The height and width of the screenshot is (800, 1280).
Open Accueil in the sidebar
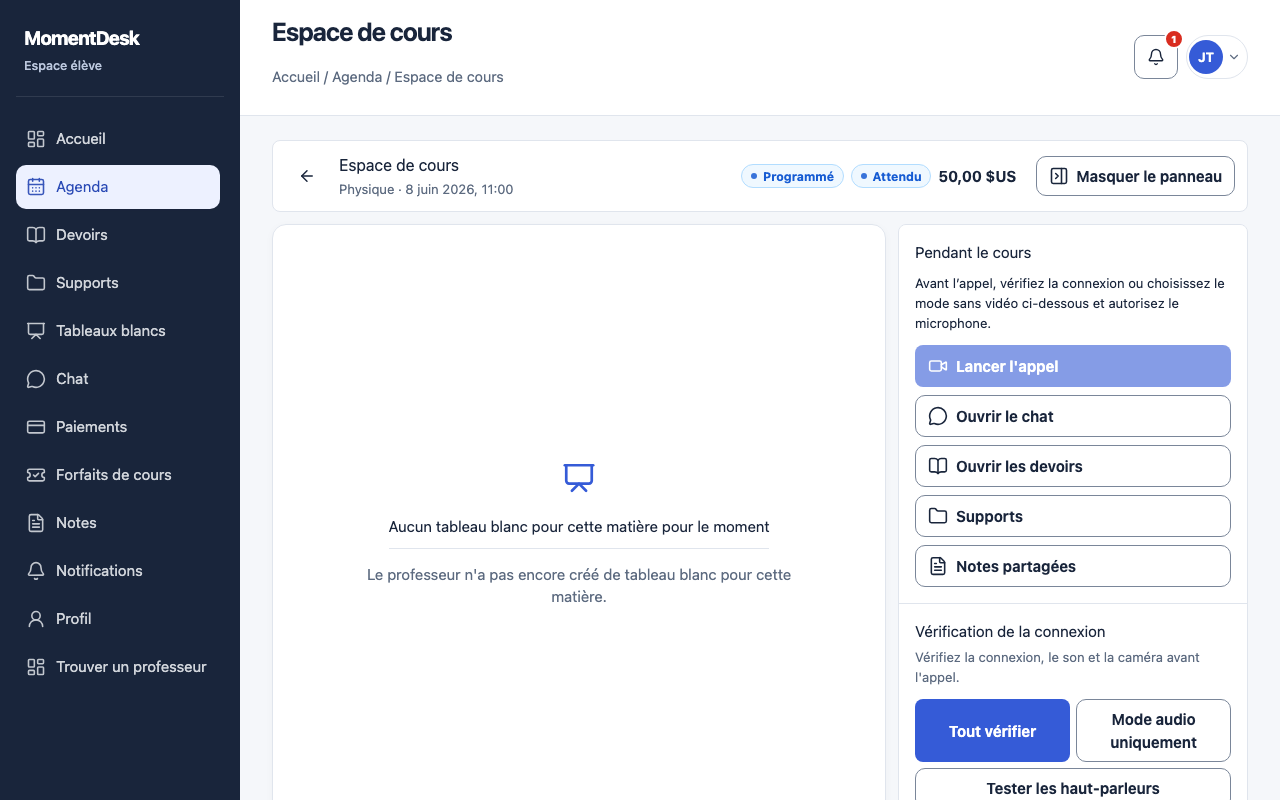pyautogui.click(x=118, y=139)
